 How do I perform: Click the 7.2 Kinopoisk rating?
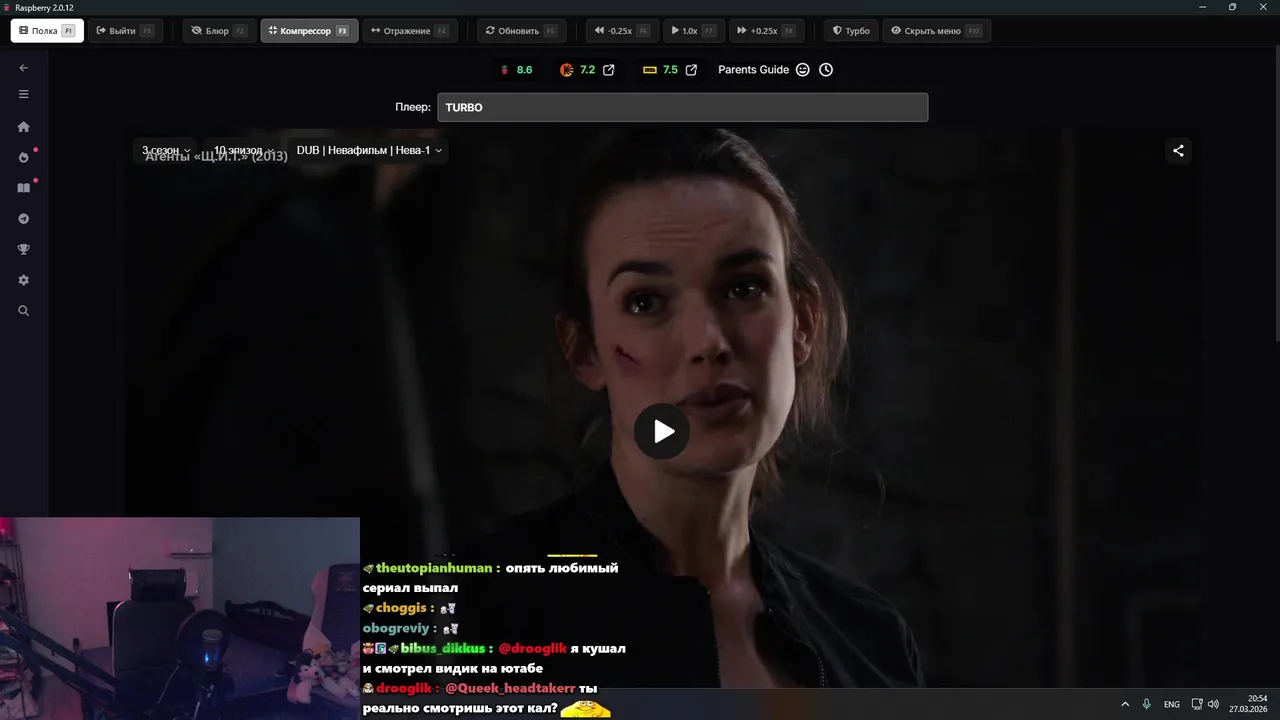pyautogui.click(x=578, y=70)
